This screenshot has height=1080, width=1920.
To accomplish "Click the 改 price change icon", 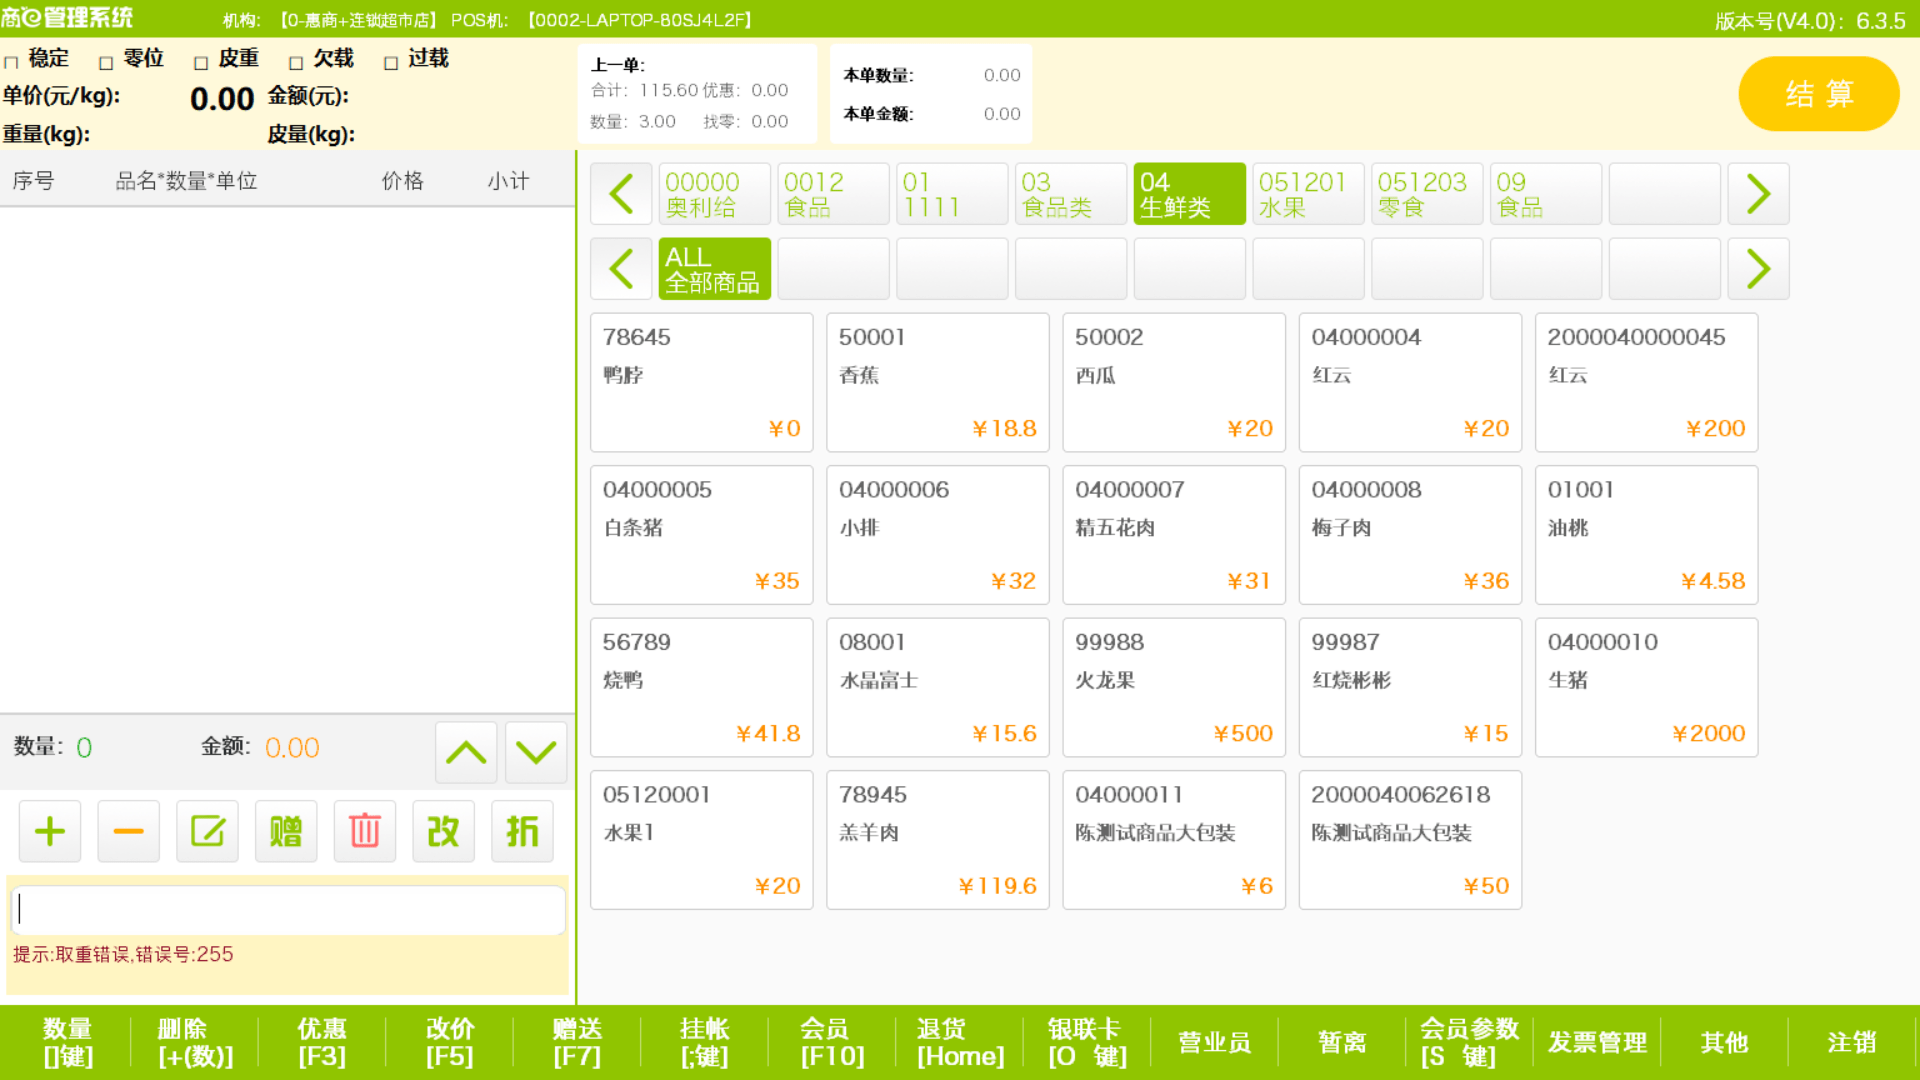I will [x=443, y=831].
